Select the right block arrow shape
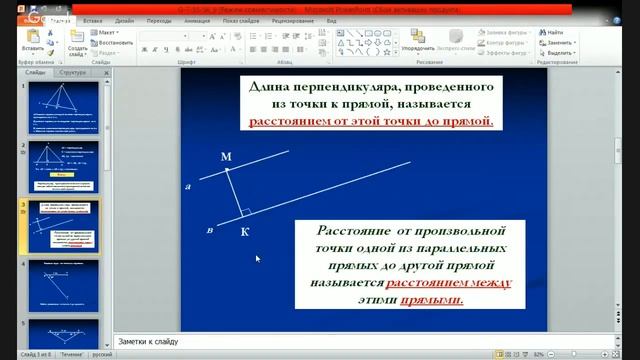 pos(369,42)
